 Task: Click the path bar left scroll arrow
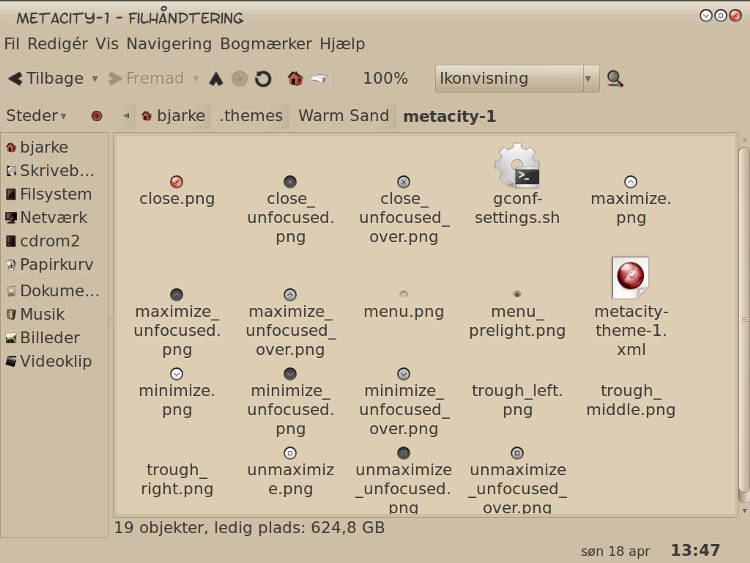click(x=126, y=116)
